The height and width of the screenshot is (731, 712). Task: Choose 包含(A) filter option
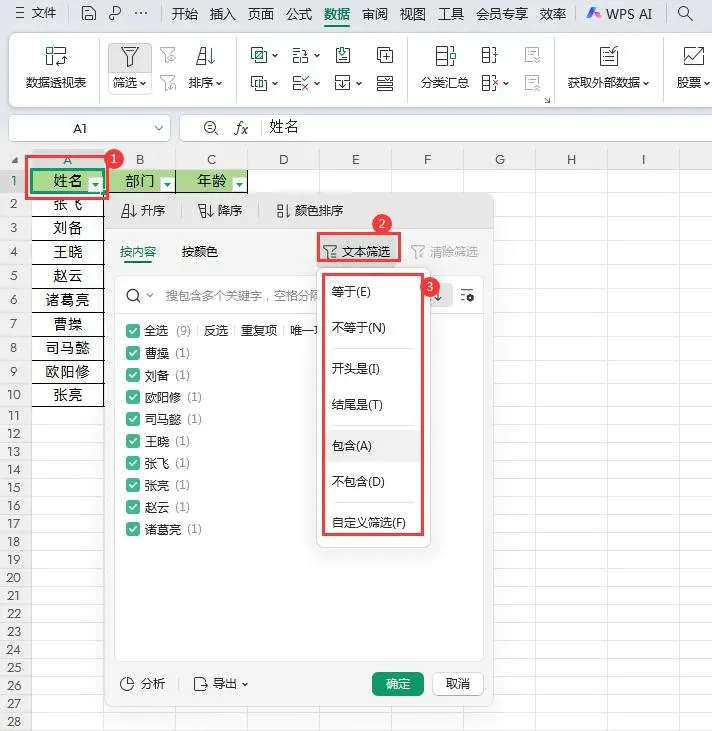tap(373, 446)
